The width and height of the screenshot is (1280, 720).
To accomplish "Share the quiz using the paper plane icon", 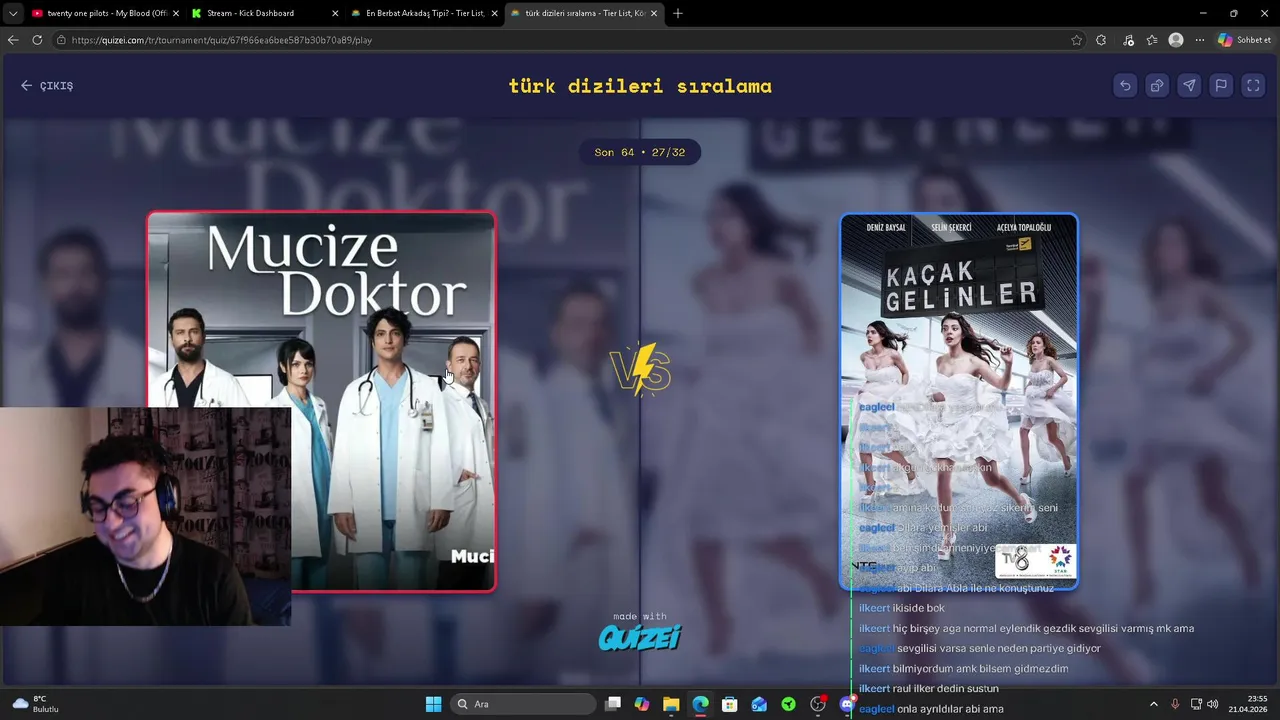I will (x=1189, y=86).
